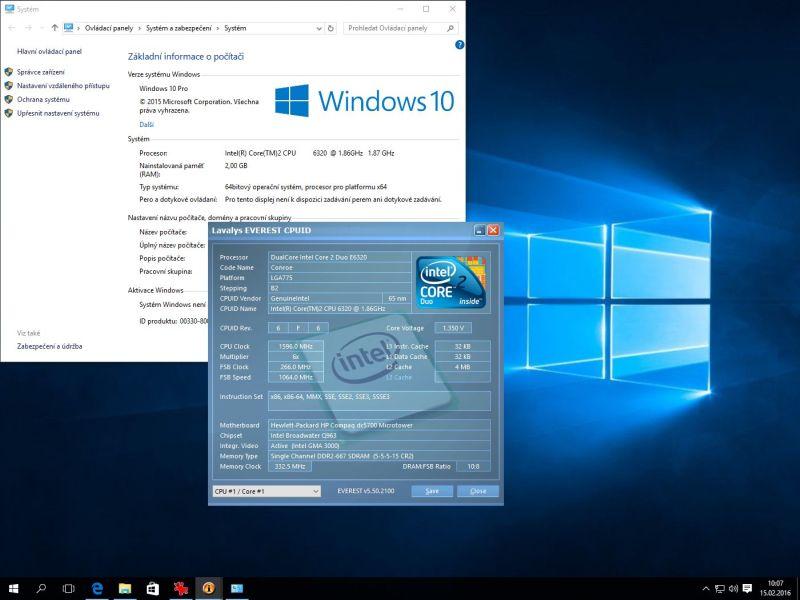Open Správce zařízení (Device Manager)

pos(41,72)
